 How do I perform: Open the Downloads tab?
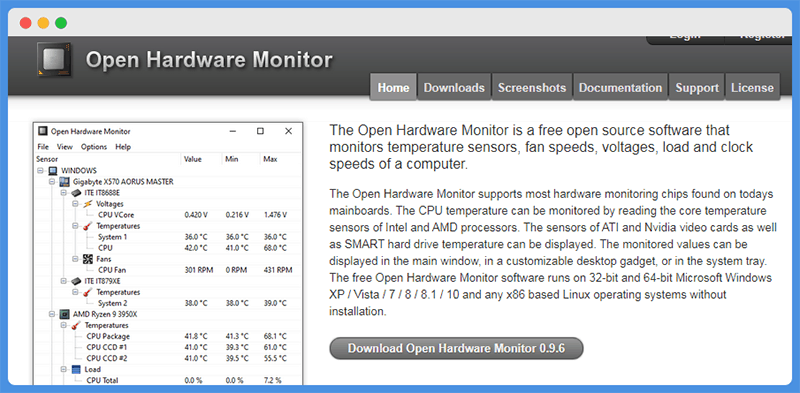click(454, 87)
